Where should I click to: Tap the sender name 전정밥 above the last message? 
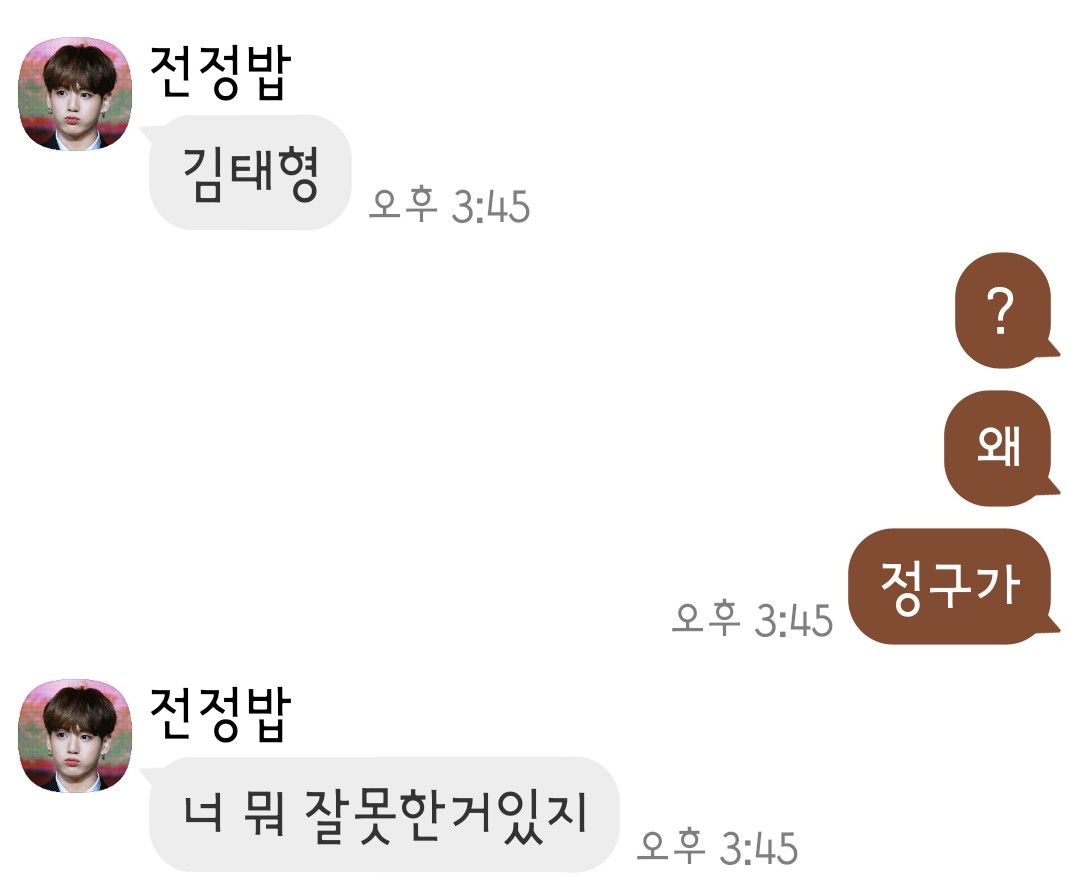pos(220,714)
